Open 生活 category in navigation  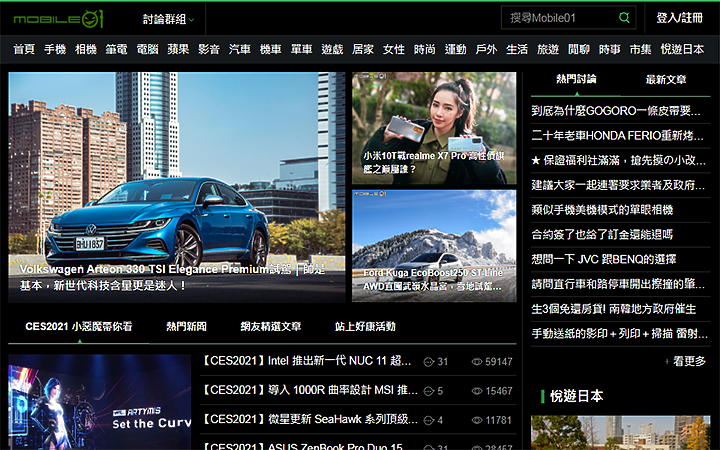(x=517, y=49)
